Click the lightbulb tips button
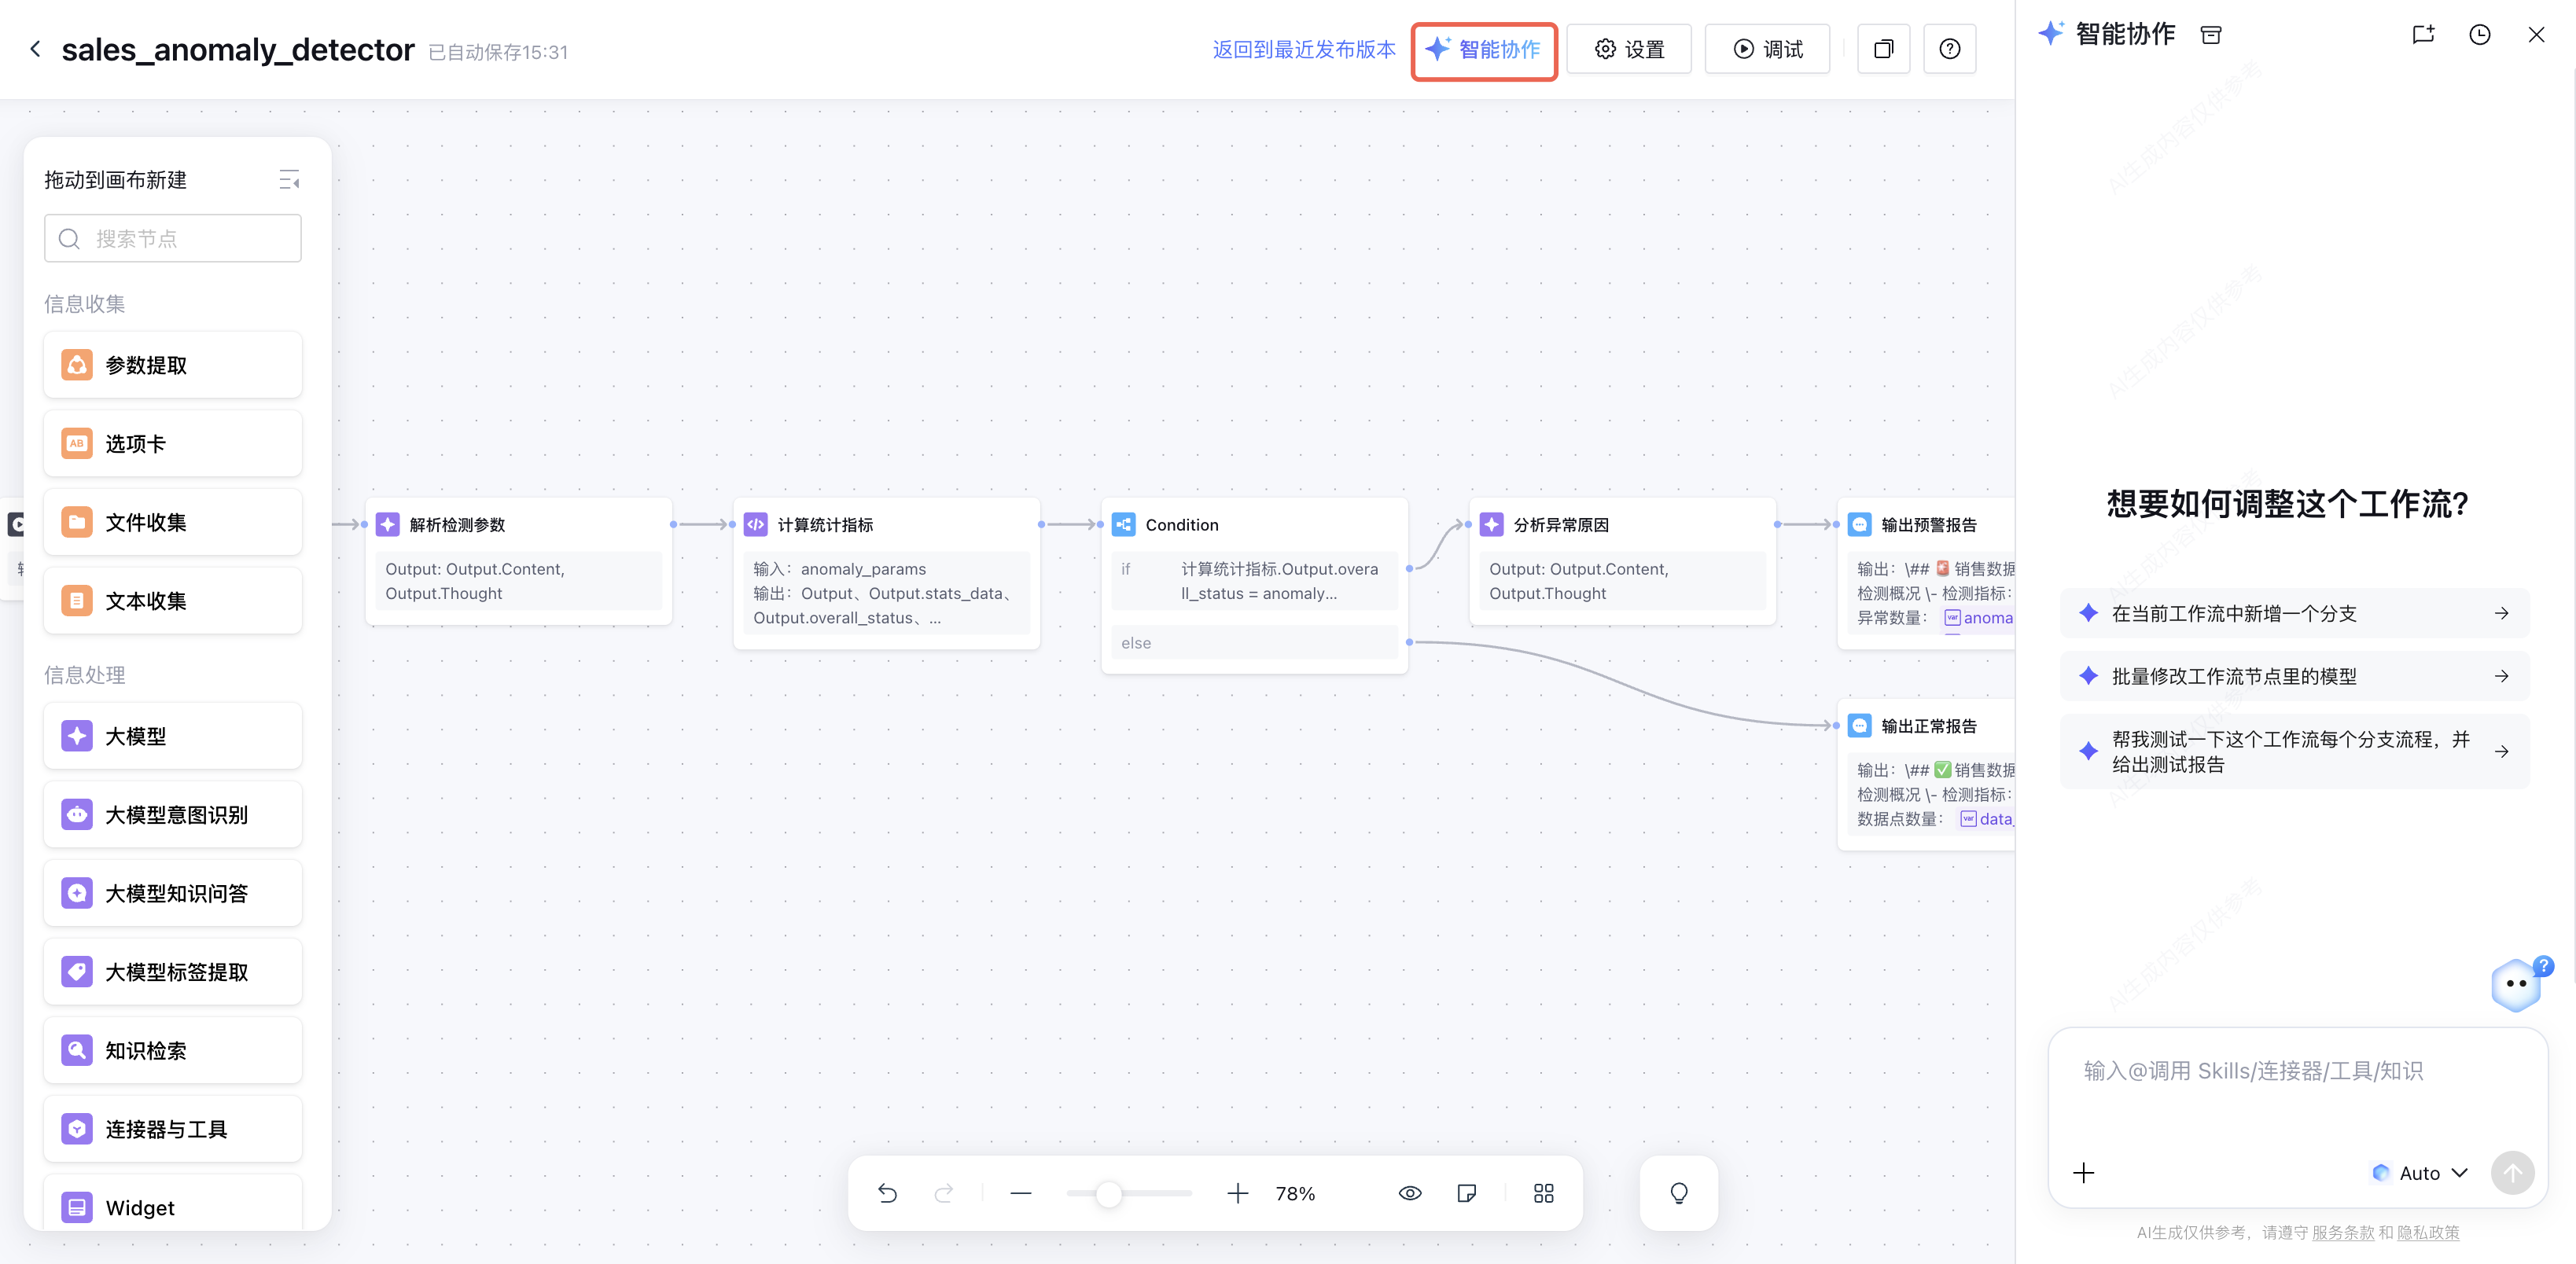Viewport: 2576px width, 1264px height. (1678, 1193)
